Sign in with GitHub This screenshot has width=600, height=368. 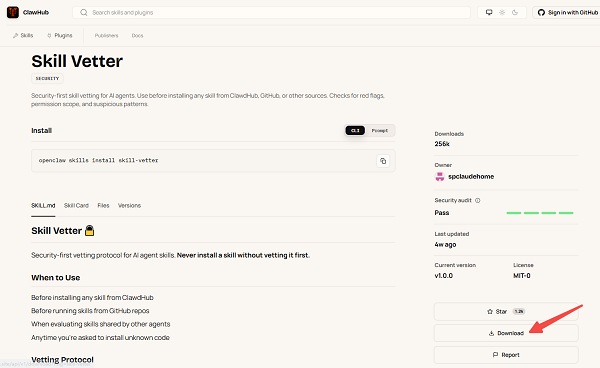[x=567, y=12]
